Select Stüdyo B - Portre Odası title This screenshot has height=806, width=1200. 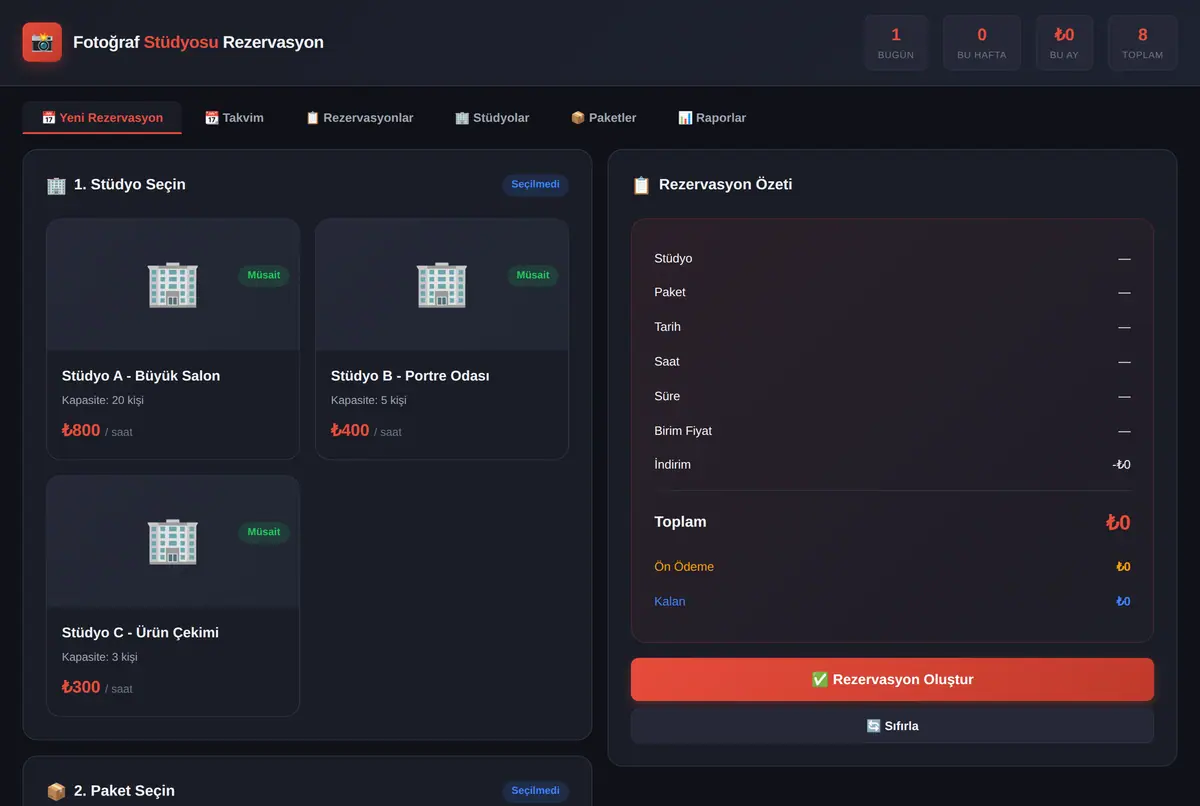tap(410, 376)
